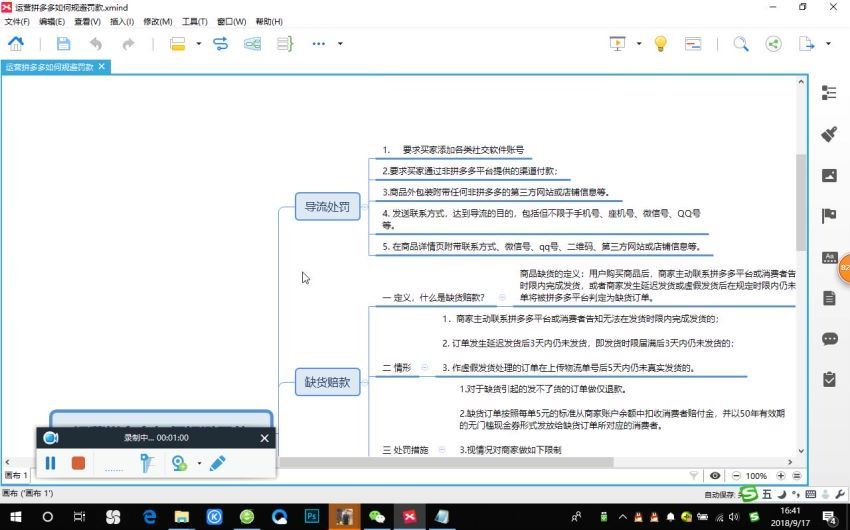
Task: Open the Image sidebar panel
Action: (x=829, y=175)
